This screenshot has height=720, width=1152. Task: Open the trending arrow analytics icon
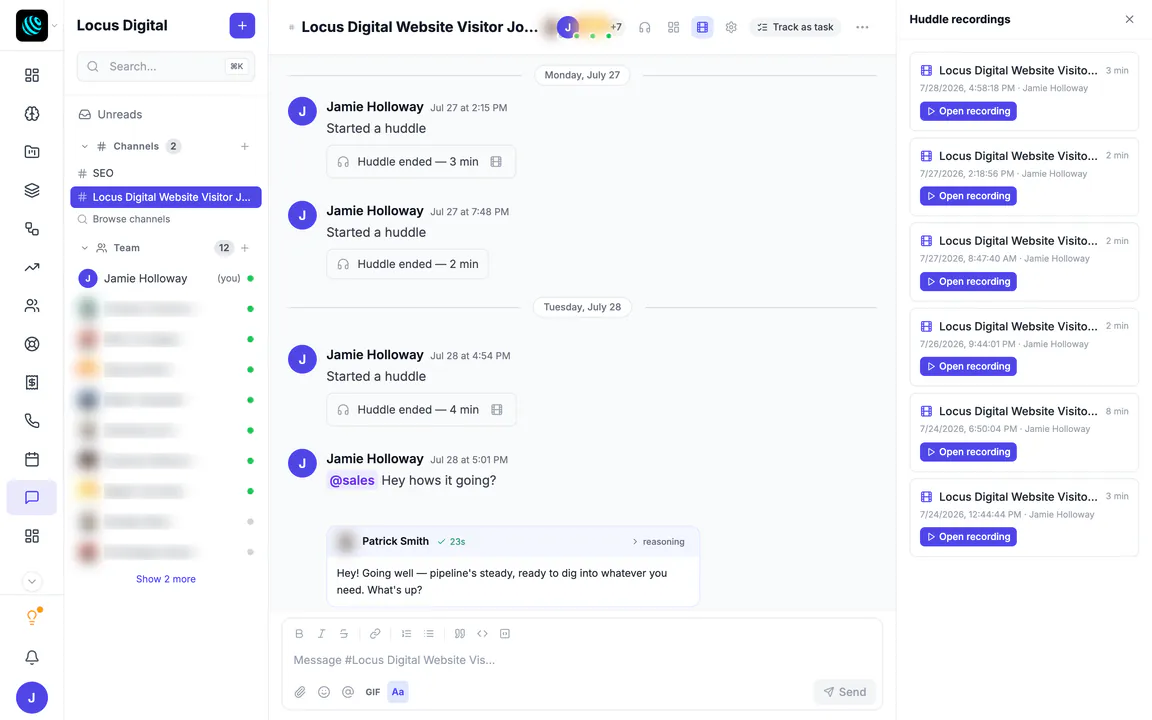[32, 267]
